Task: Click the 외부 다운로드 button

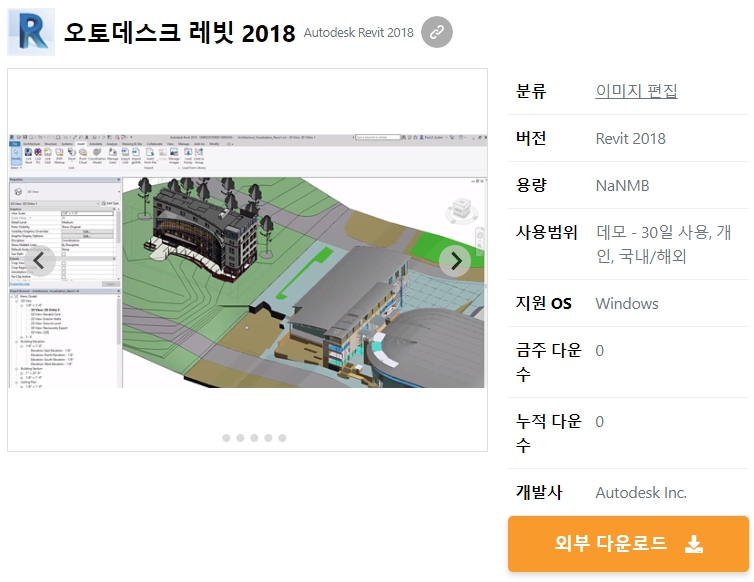Action: pyautogui.click(x=628, y=544)
